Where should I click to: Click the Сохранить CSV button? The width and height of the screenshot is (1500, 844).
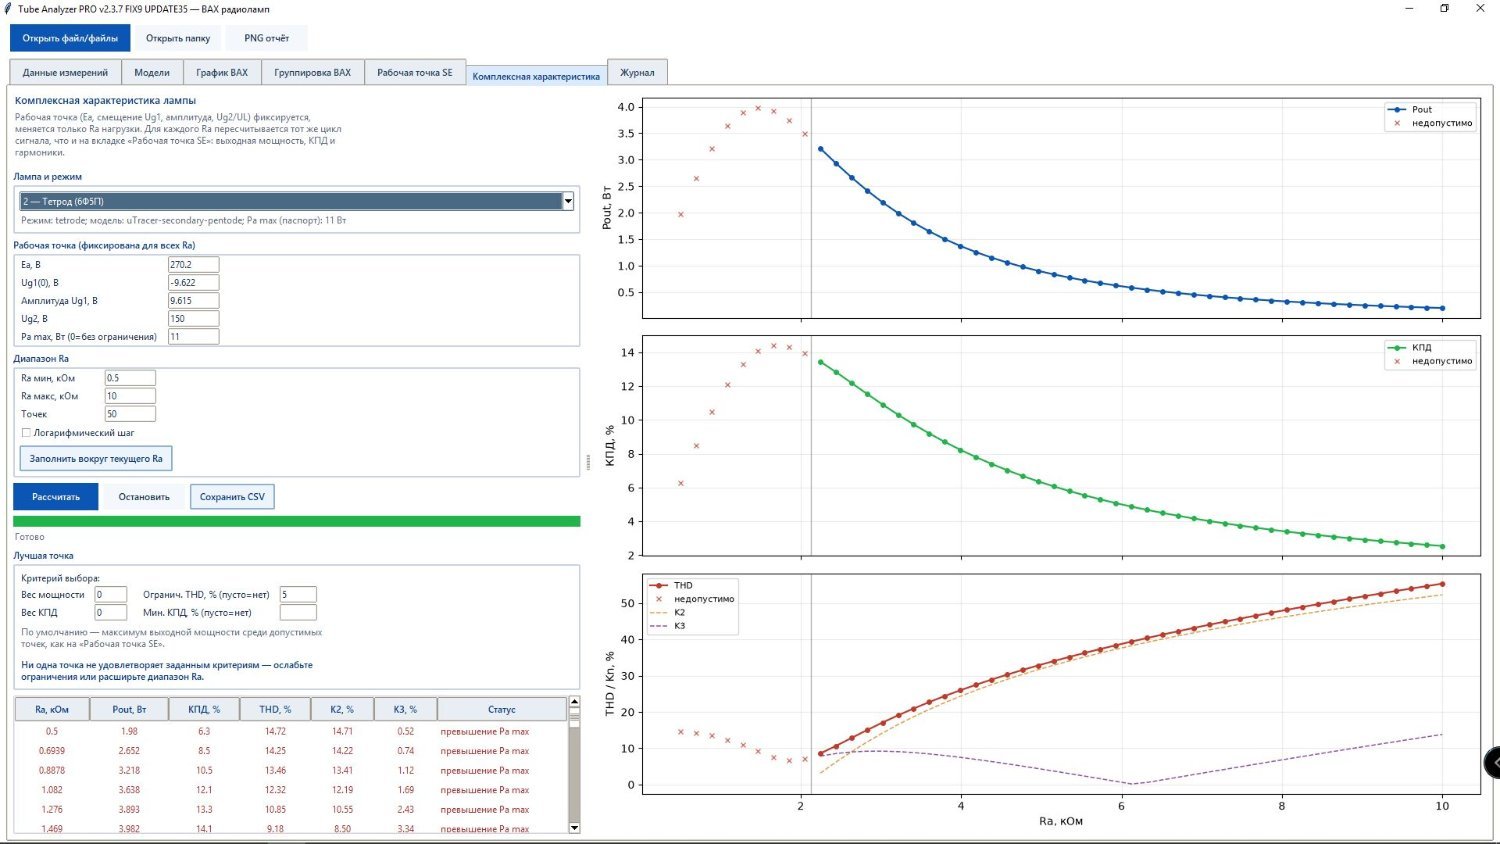pyautogui.click(x=232, y=497)
